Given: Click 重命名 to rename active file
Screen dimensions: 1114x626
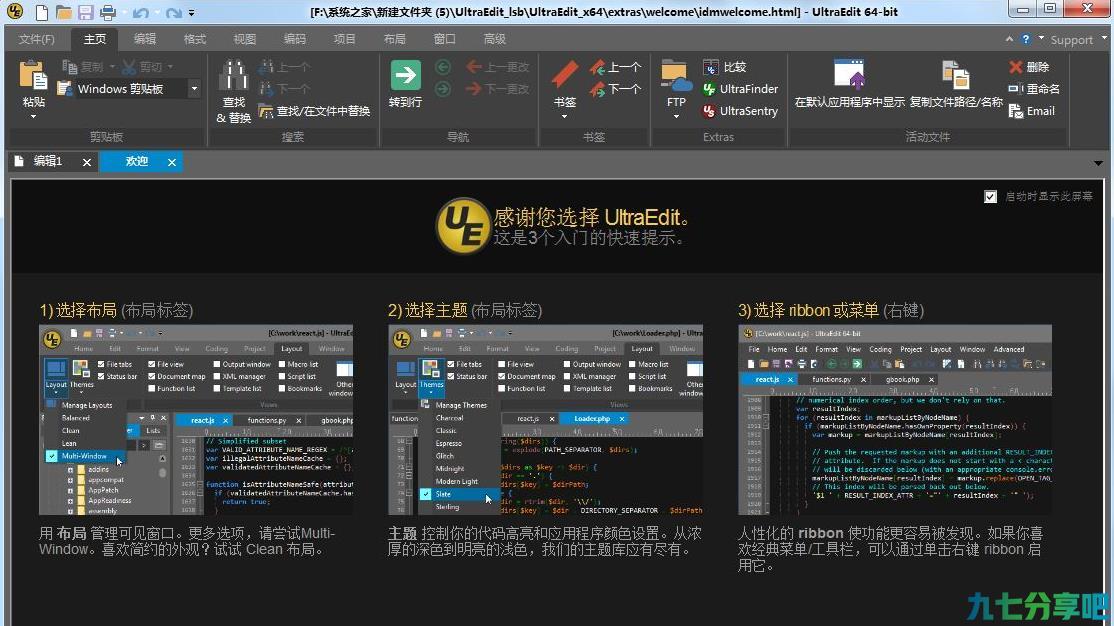Looking at the screenshot, I should pos(1034,89).
